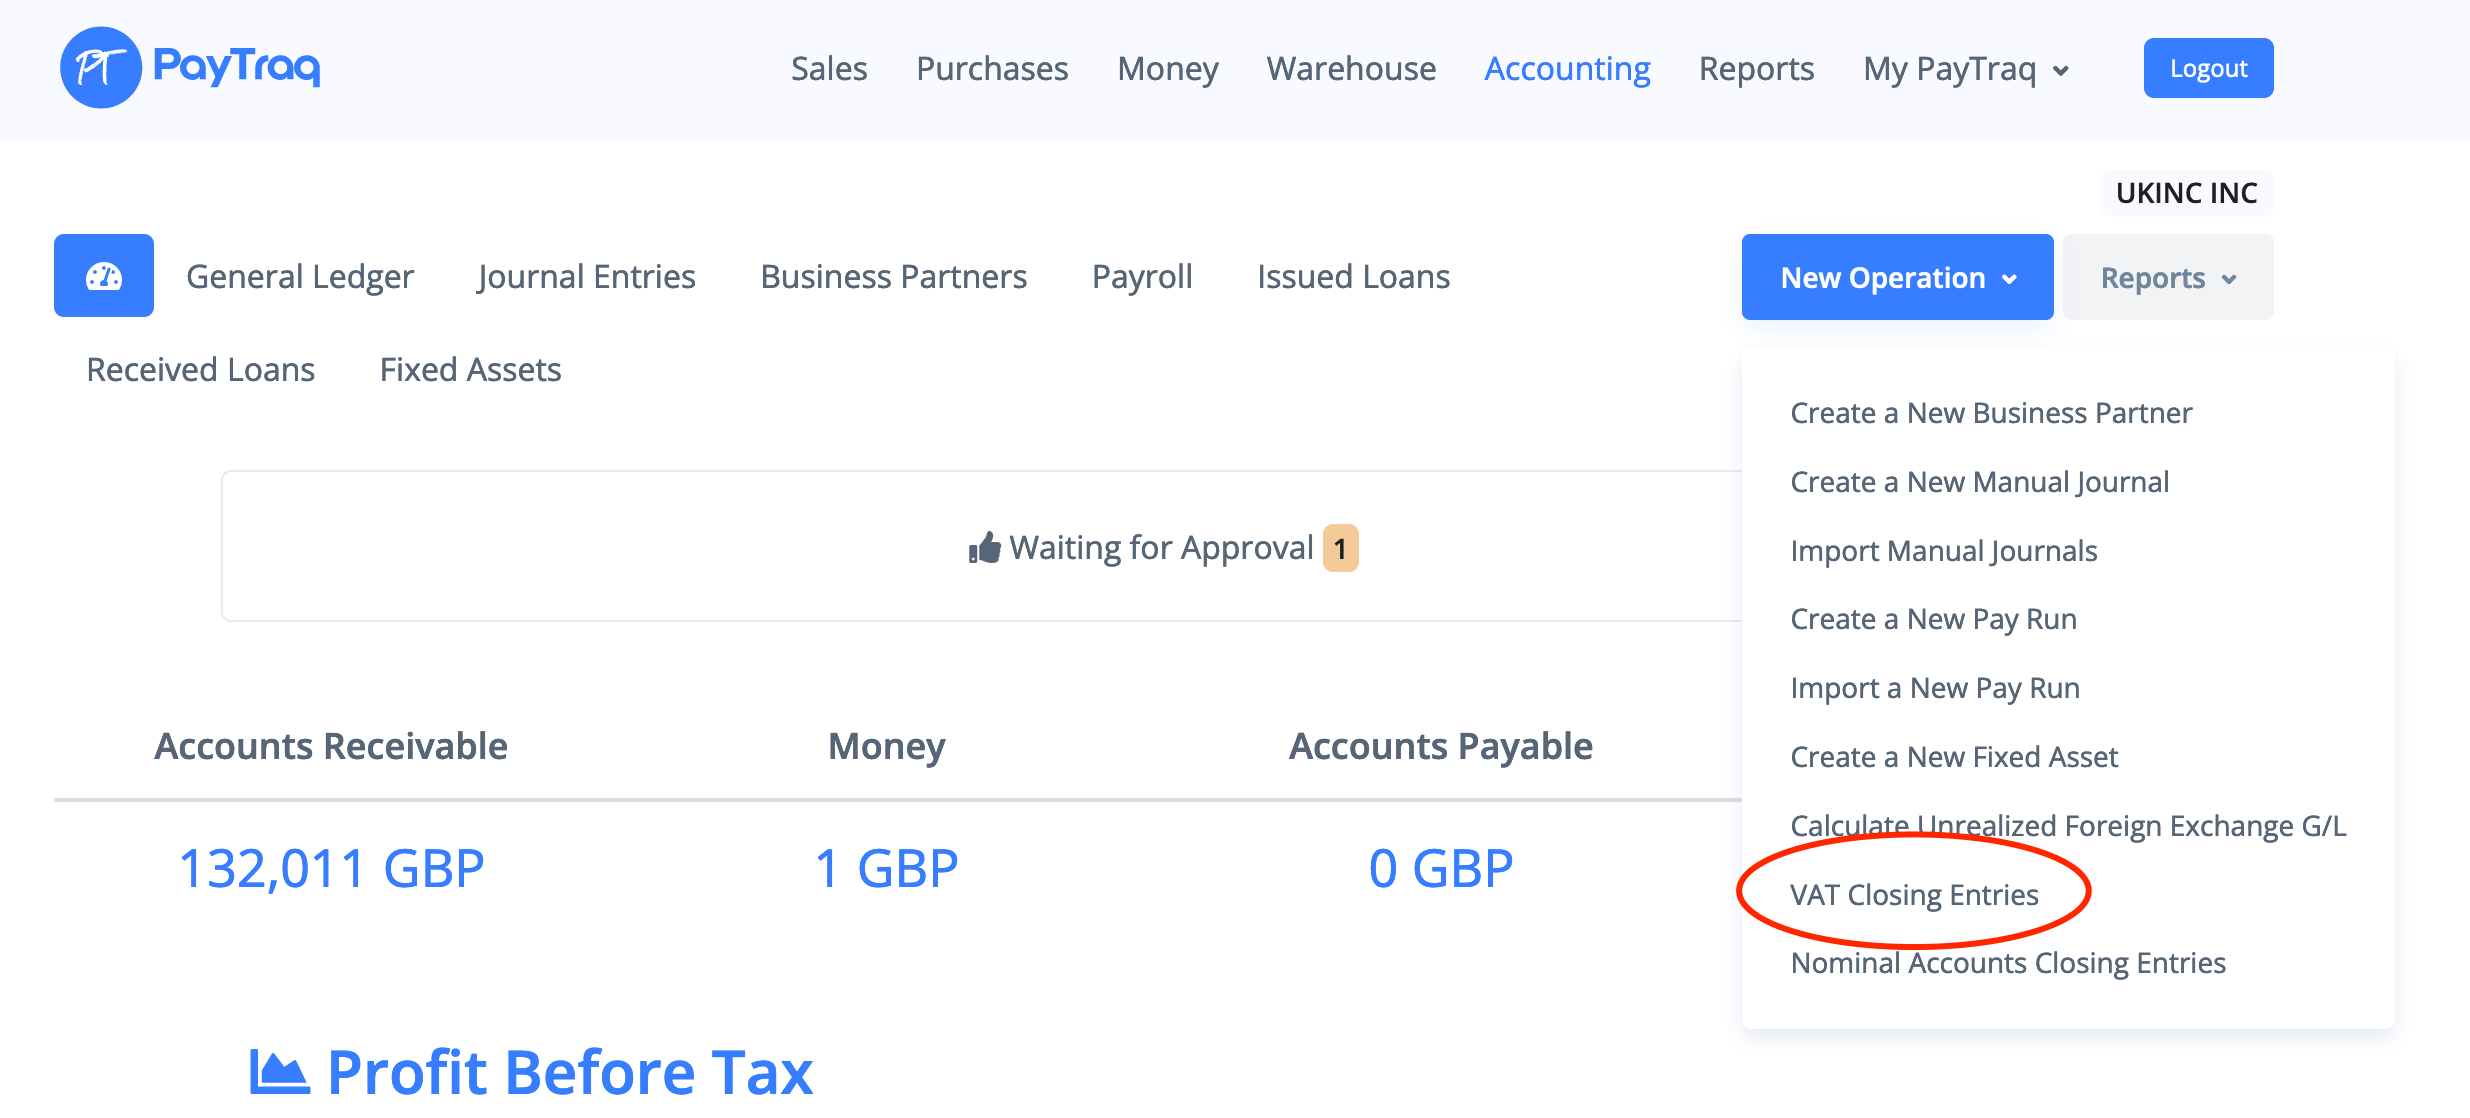Click the Warehouse navigation link

(x=1351, y=69)
